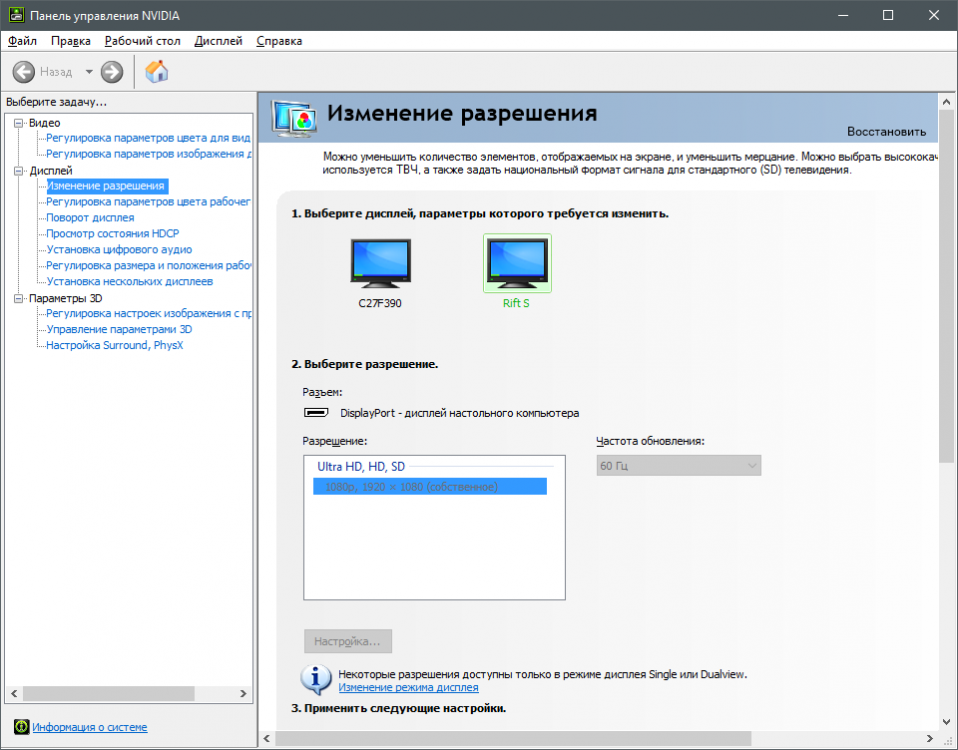Minimize the NVIDIA control panel window
The width and height of the screenshot is (958, 750).
[x=844, y=15]
